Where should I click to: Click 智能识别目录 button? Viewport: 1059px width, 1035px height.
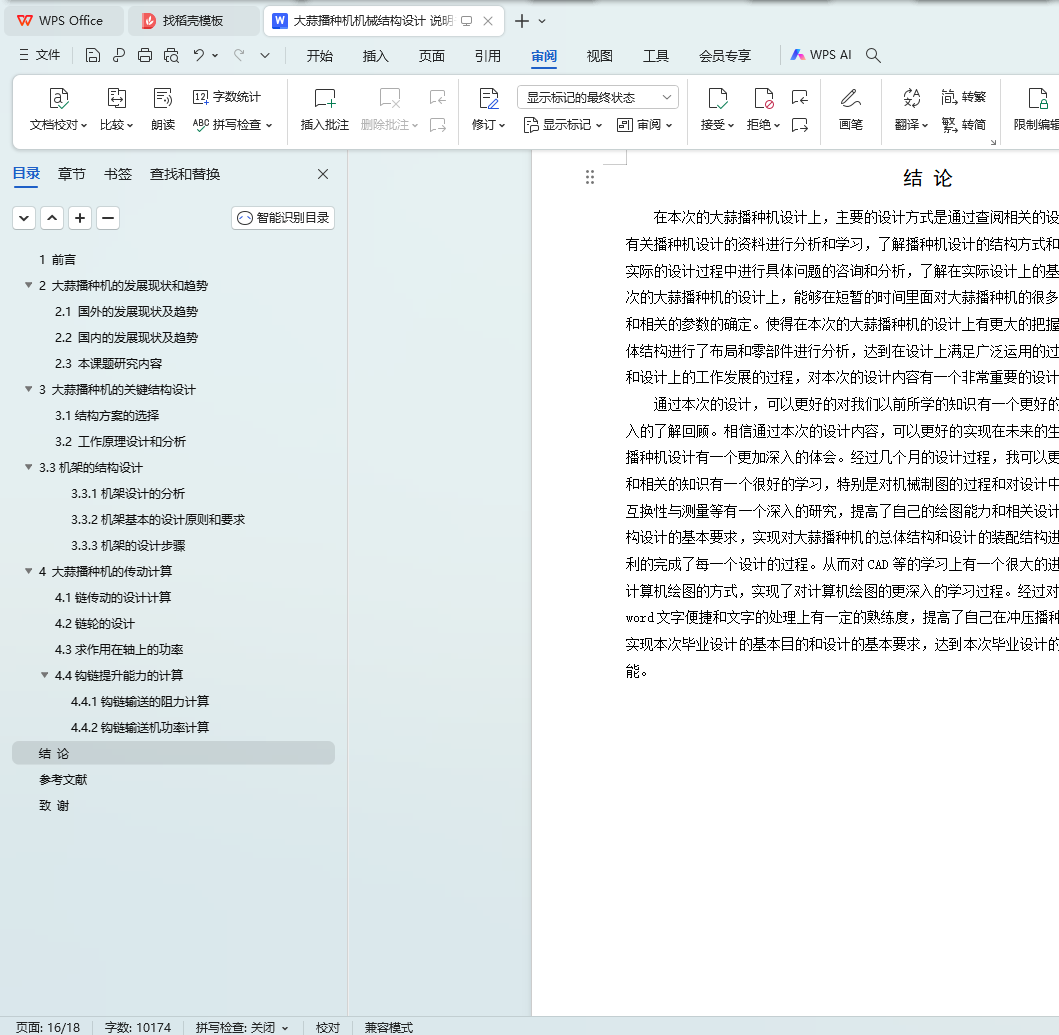[x=283, y=218]
